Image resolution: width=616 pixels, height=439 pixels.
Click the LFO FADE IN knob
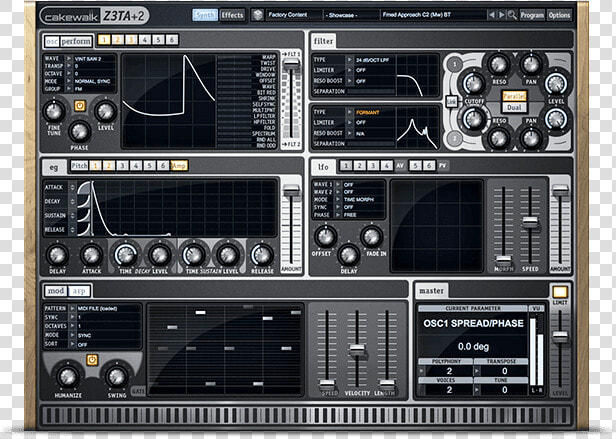coord(371,237)
